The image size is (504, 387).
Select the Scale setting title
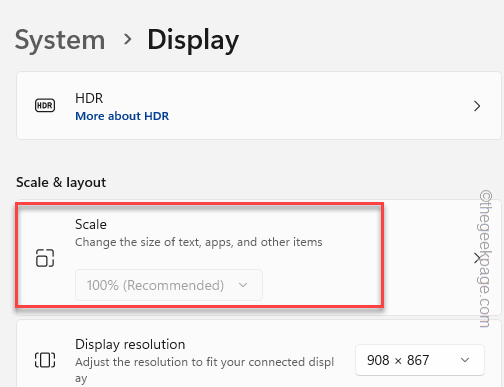[91, 224]
